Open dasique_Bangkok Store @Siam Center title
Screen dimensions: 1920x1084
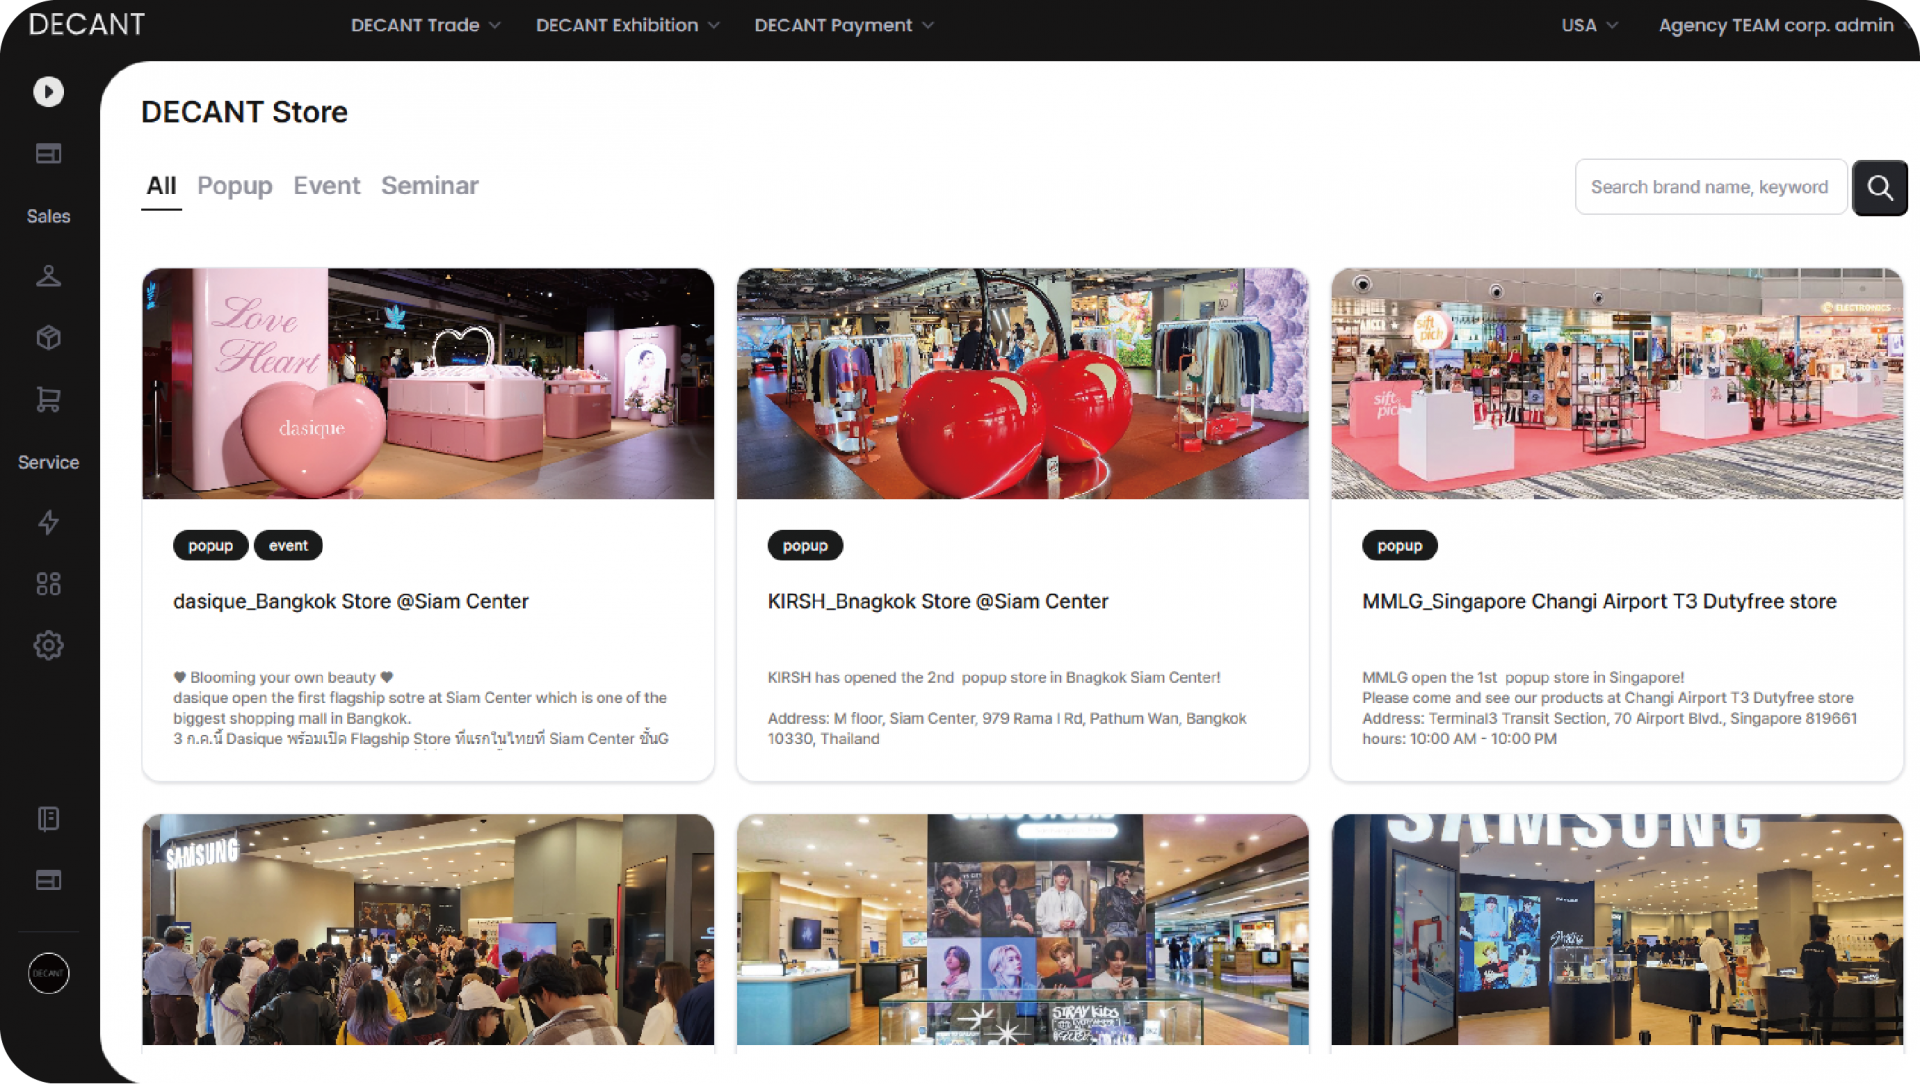[x=350, y=601]
